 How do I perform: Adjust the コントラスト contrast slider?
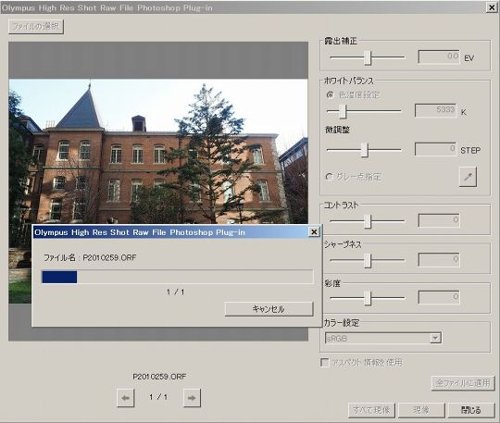(x=367, y=221)
